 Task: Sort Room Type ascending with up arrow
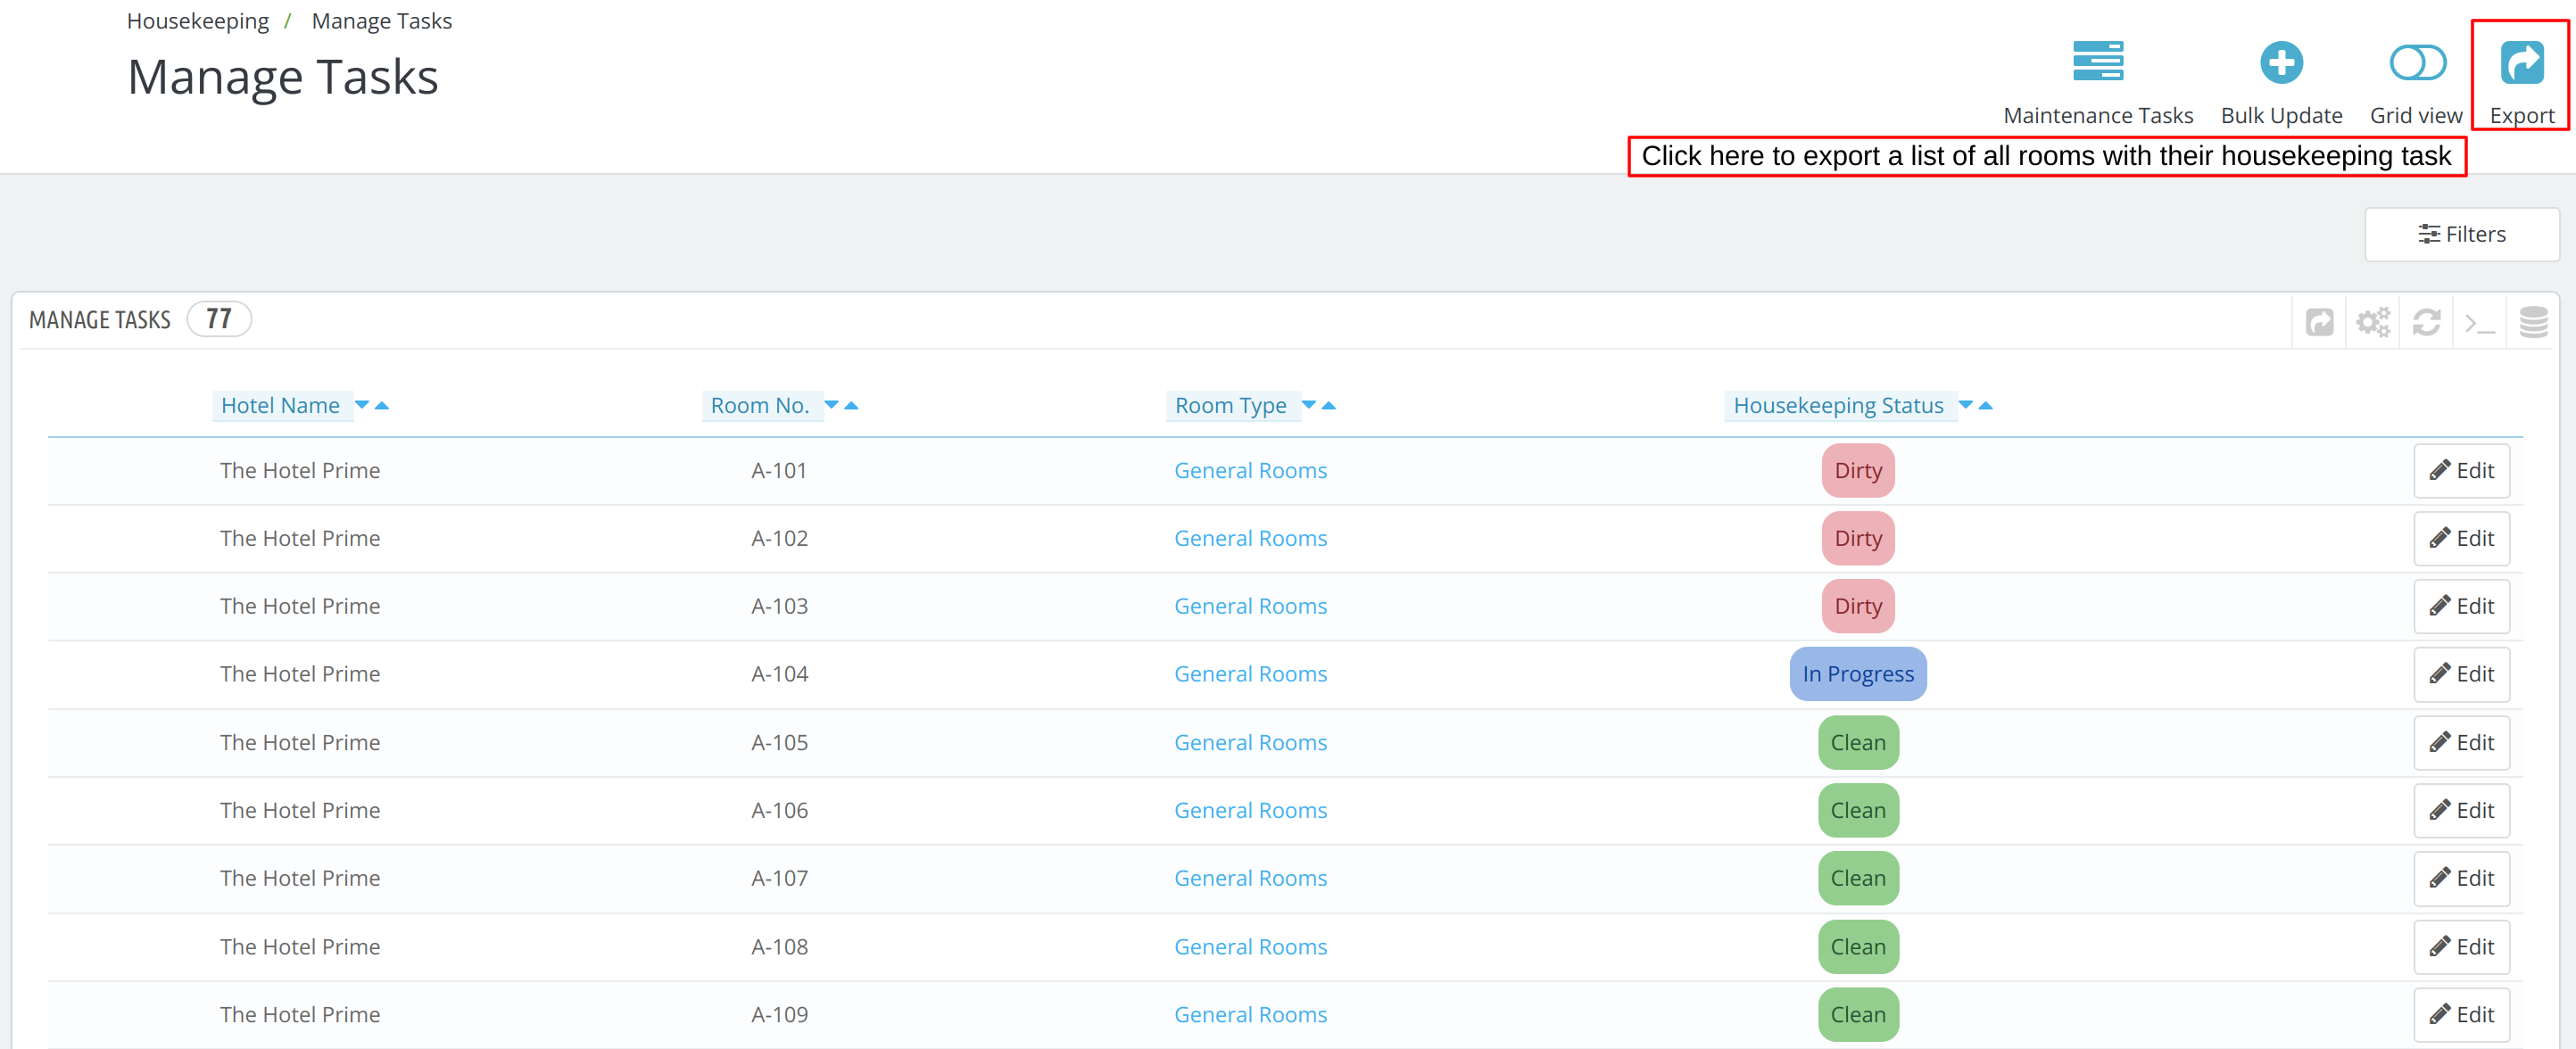coord(1328,405)
